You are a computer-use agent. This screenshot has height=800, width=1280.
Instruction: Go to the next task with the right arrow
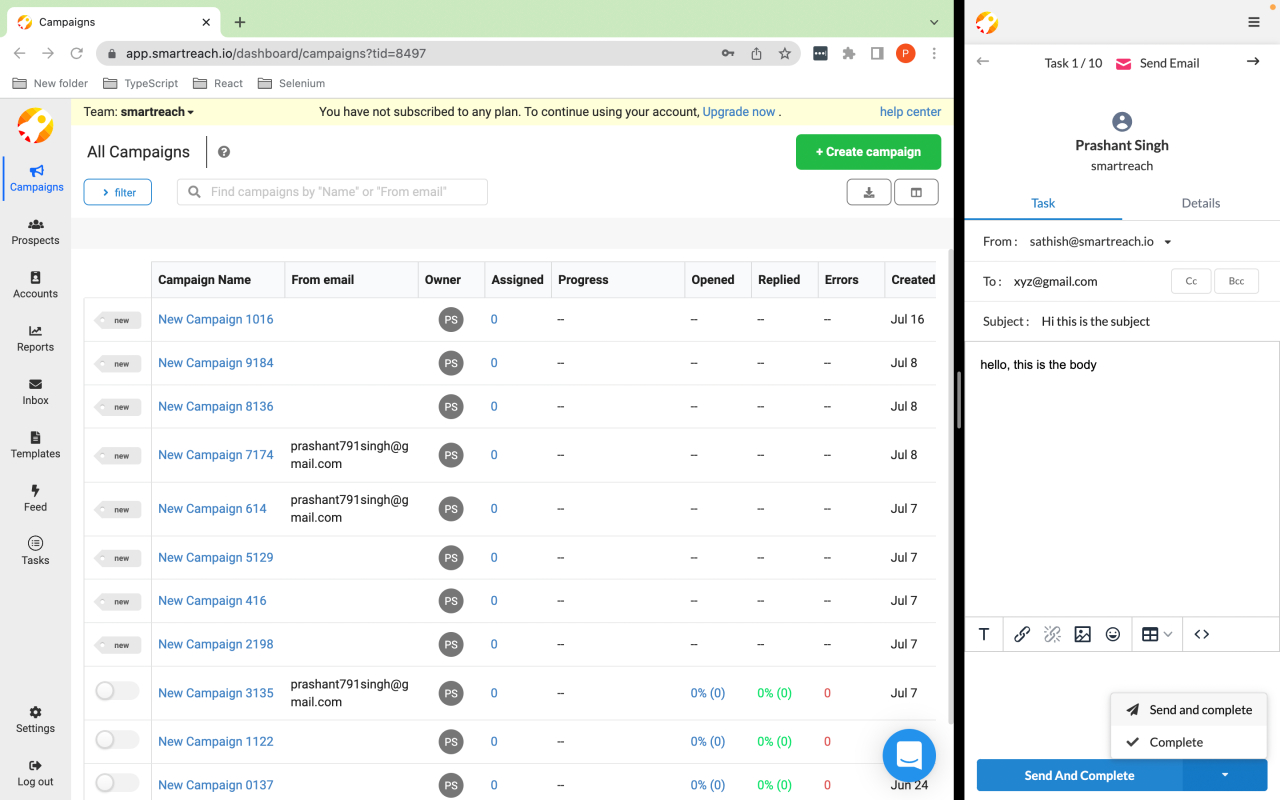[1253, 62]
